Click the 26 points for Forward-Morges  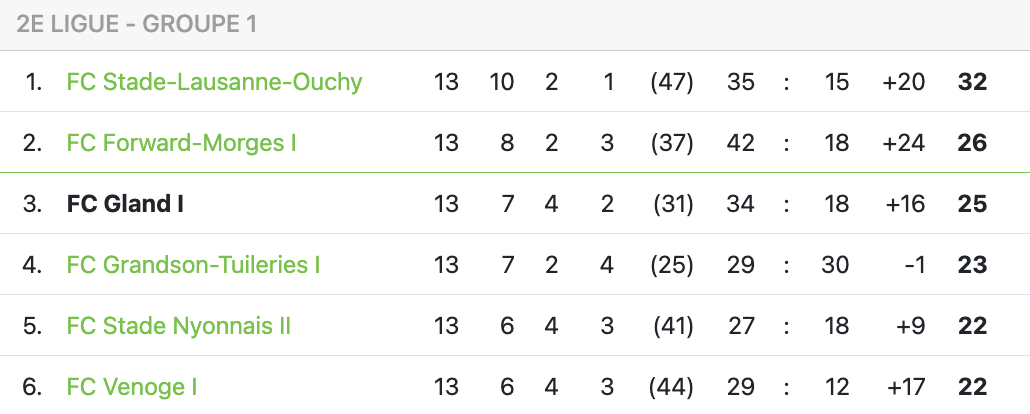972,143
